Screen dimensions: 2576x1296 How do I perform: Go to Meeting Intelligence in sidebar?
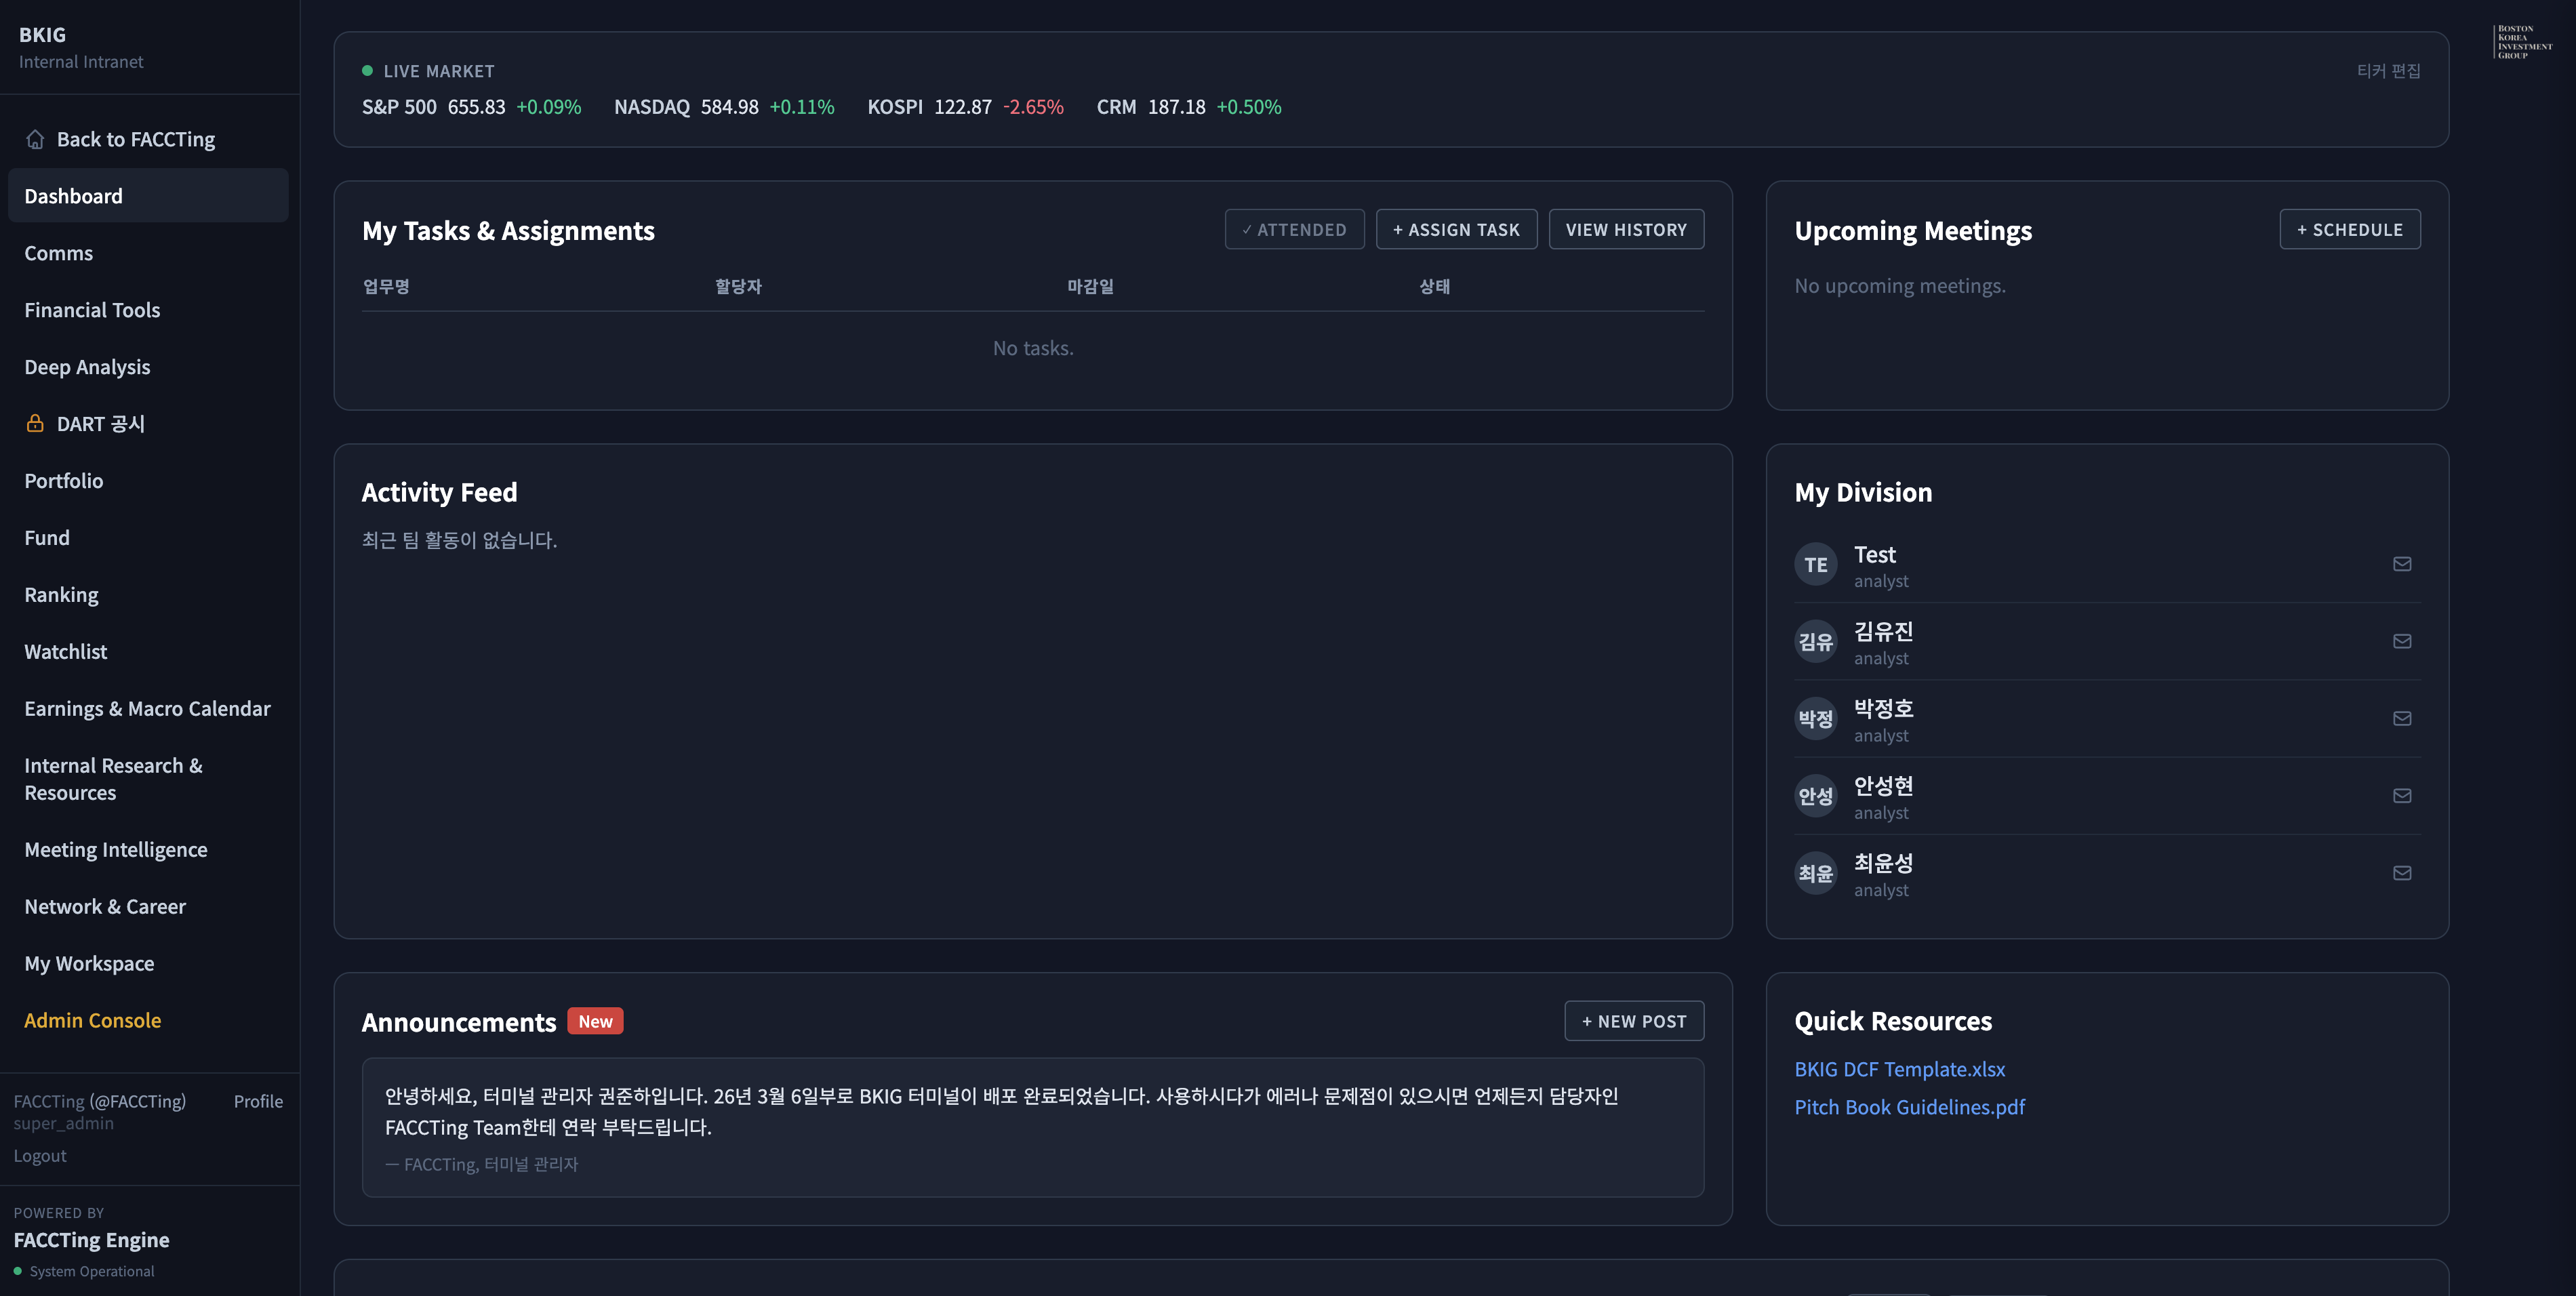click(116, 849)
